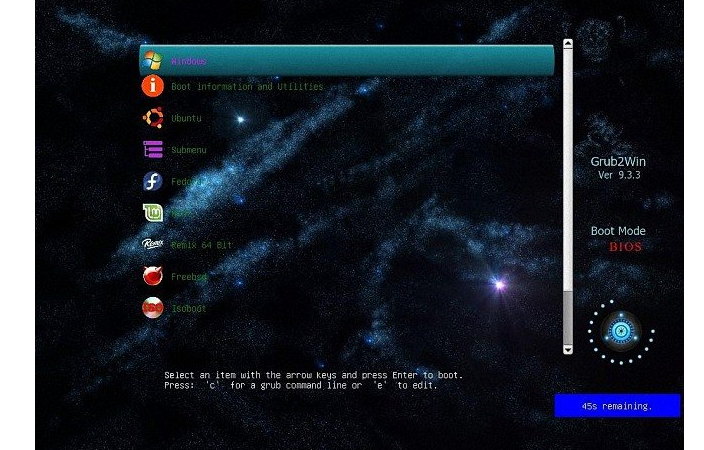Select Boot Information and Utilities entry
This screenshot has height=450, width=704.
click(247, 87)
